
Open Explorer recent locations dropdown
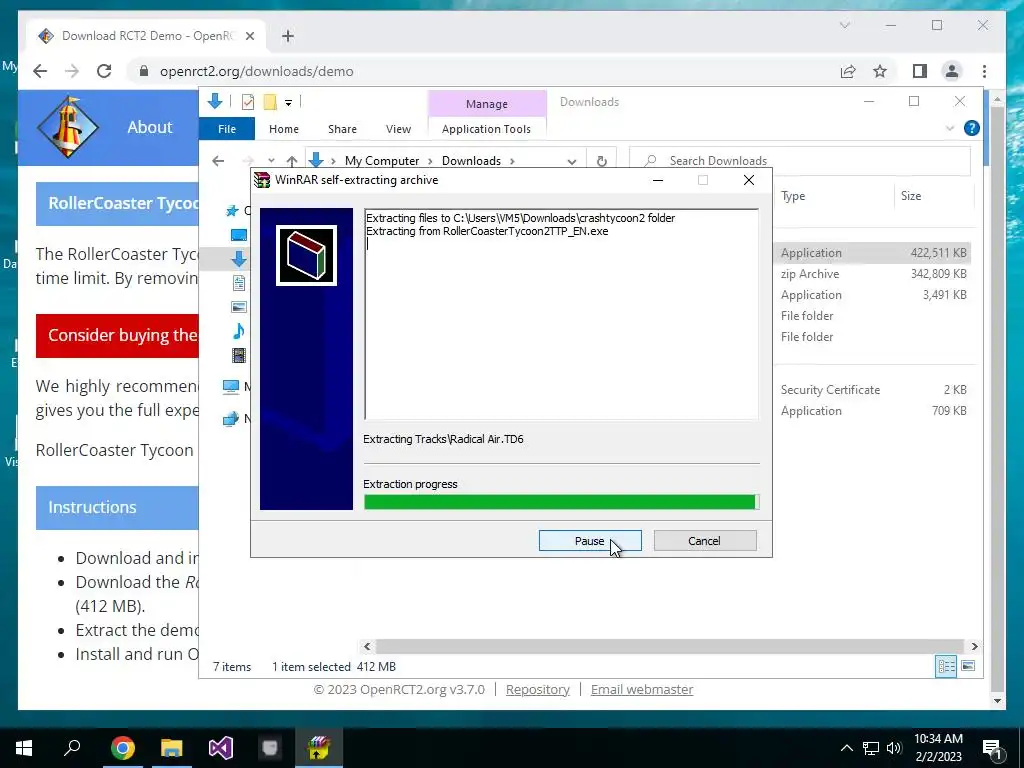point(271,161)
